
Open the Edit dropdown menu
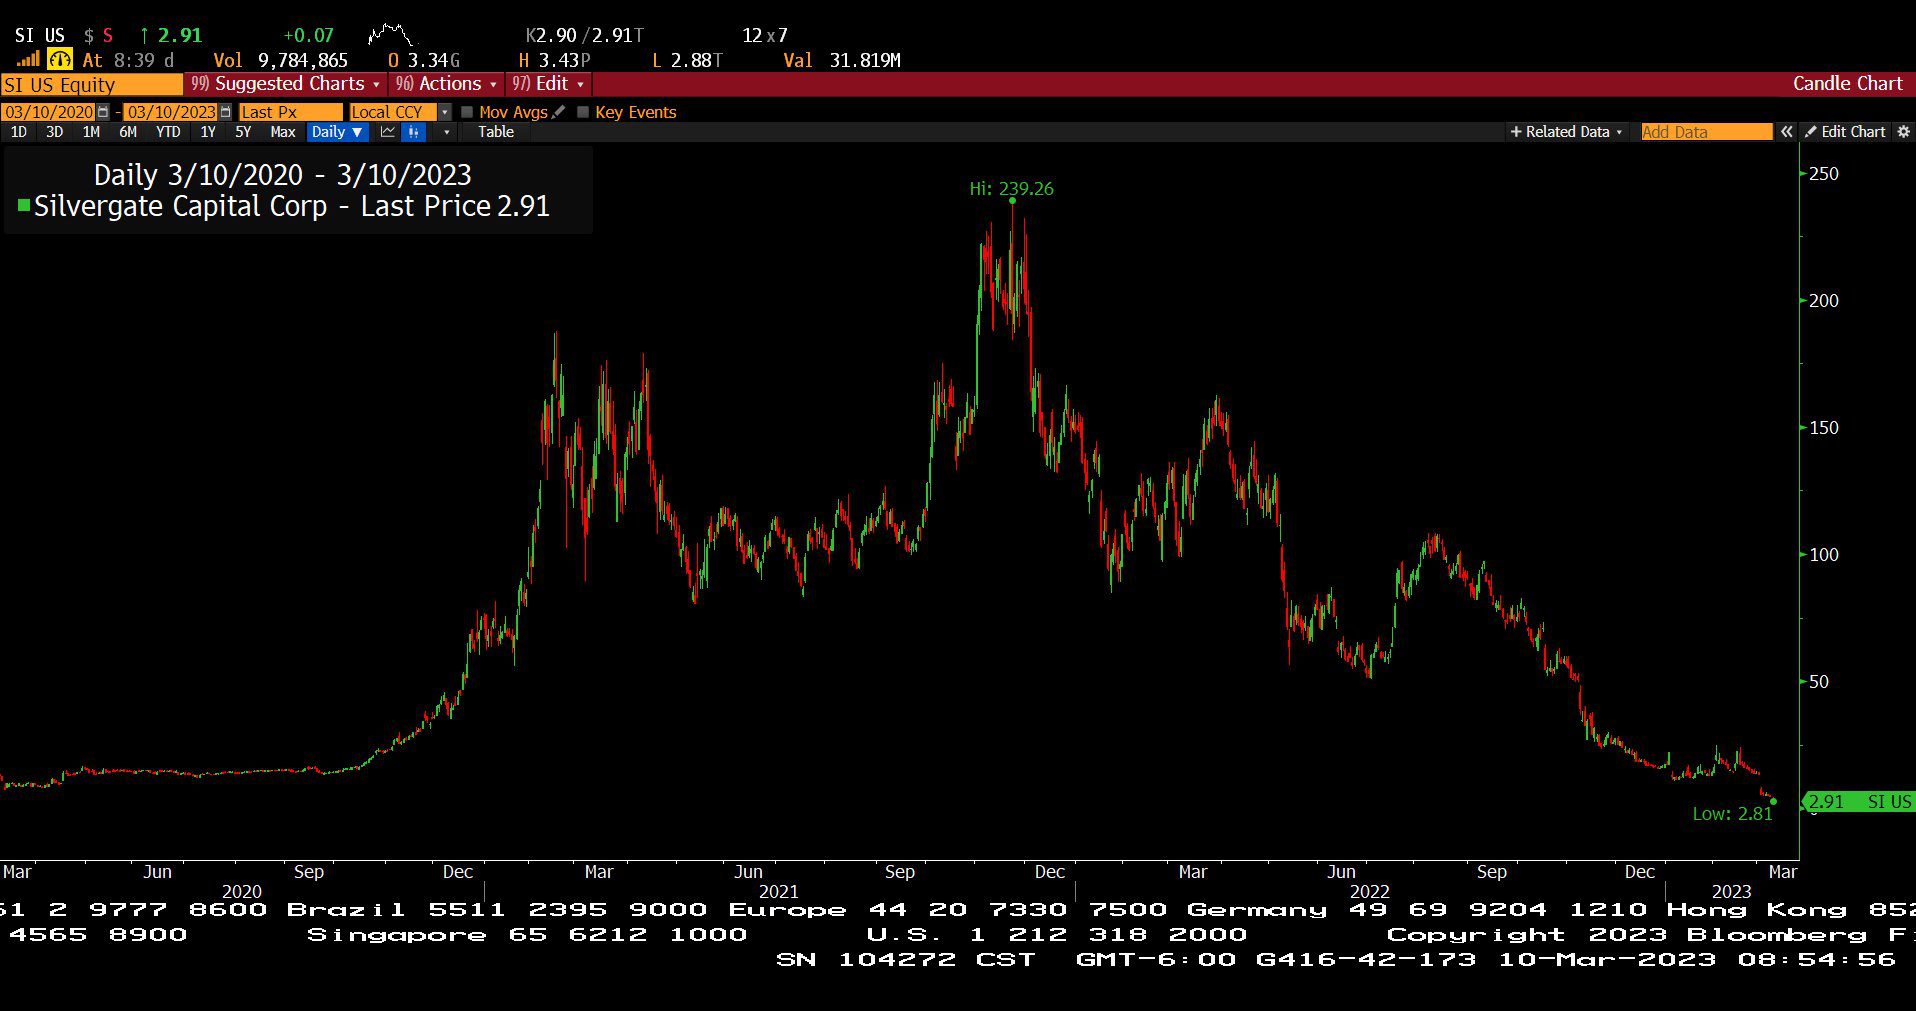point(548,84)
